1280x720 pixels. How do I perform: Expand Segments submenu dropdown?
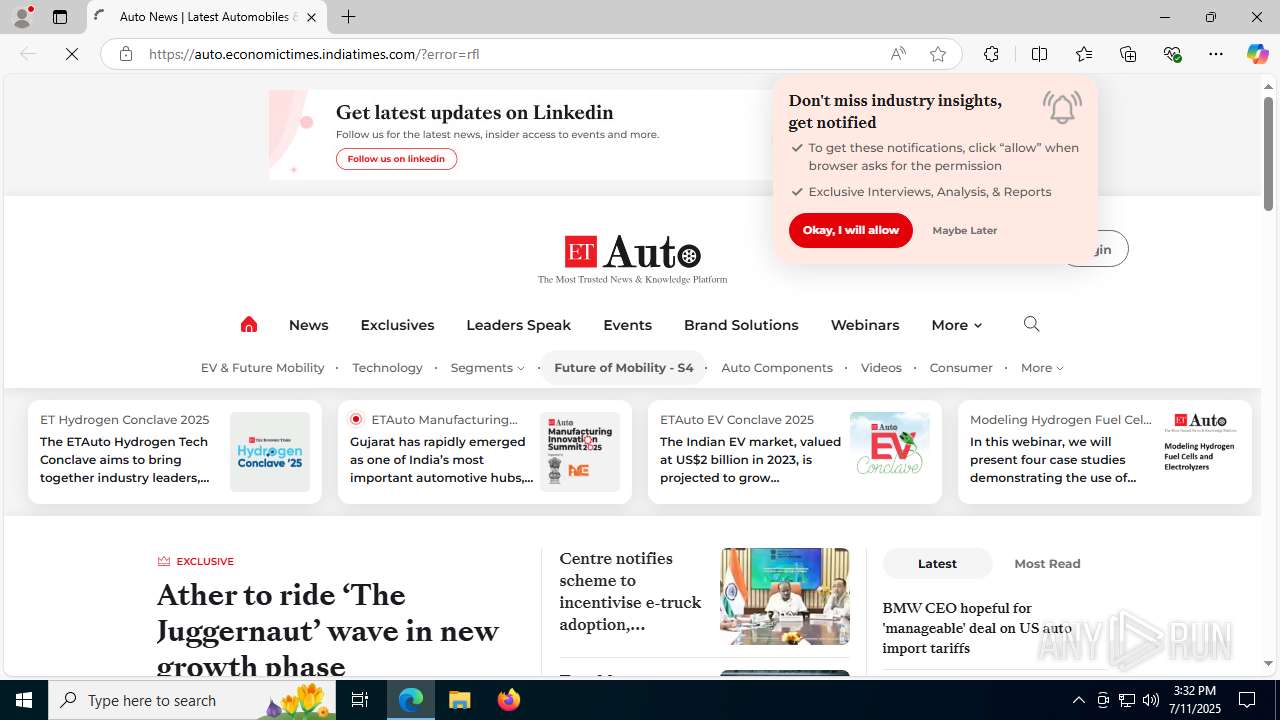point(487,368)
